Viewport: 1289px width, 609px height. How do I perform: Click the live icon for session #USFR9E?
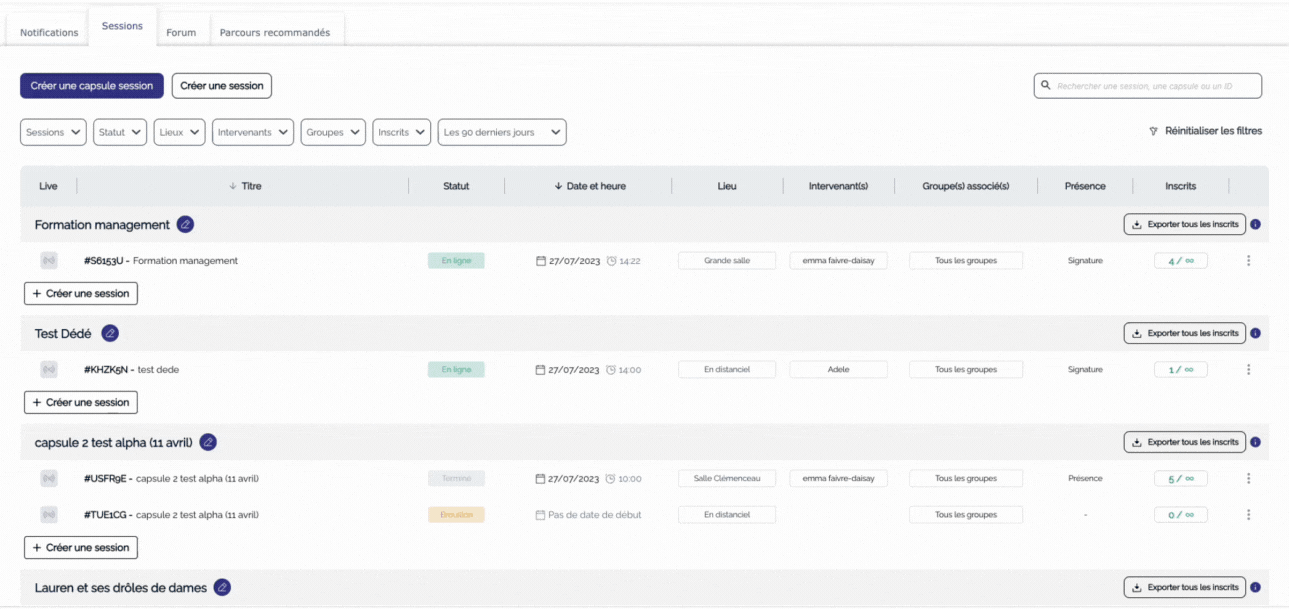(x=49, y=479)
